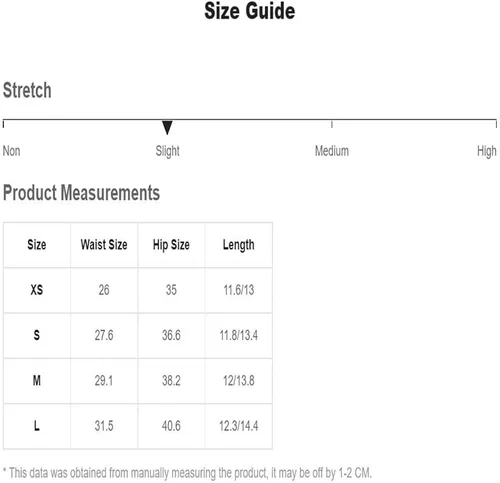Click the L hip value 40.6

171,426
